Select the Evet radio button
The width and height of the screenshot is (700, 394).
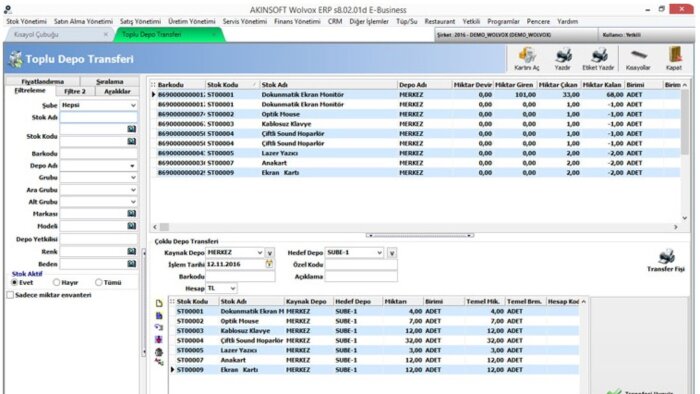point(14,282)
